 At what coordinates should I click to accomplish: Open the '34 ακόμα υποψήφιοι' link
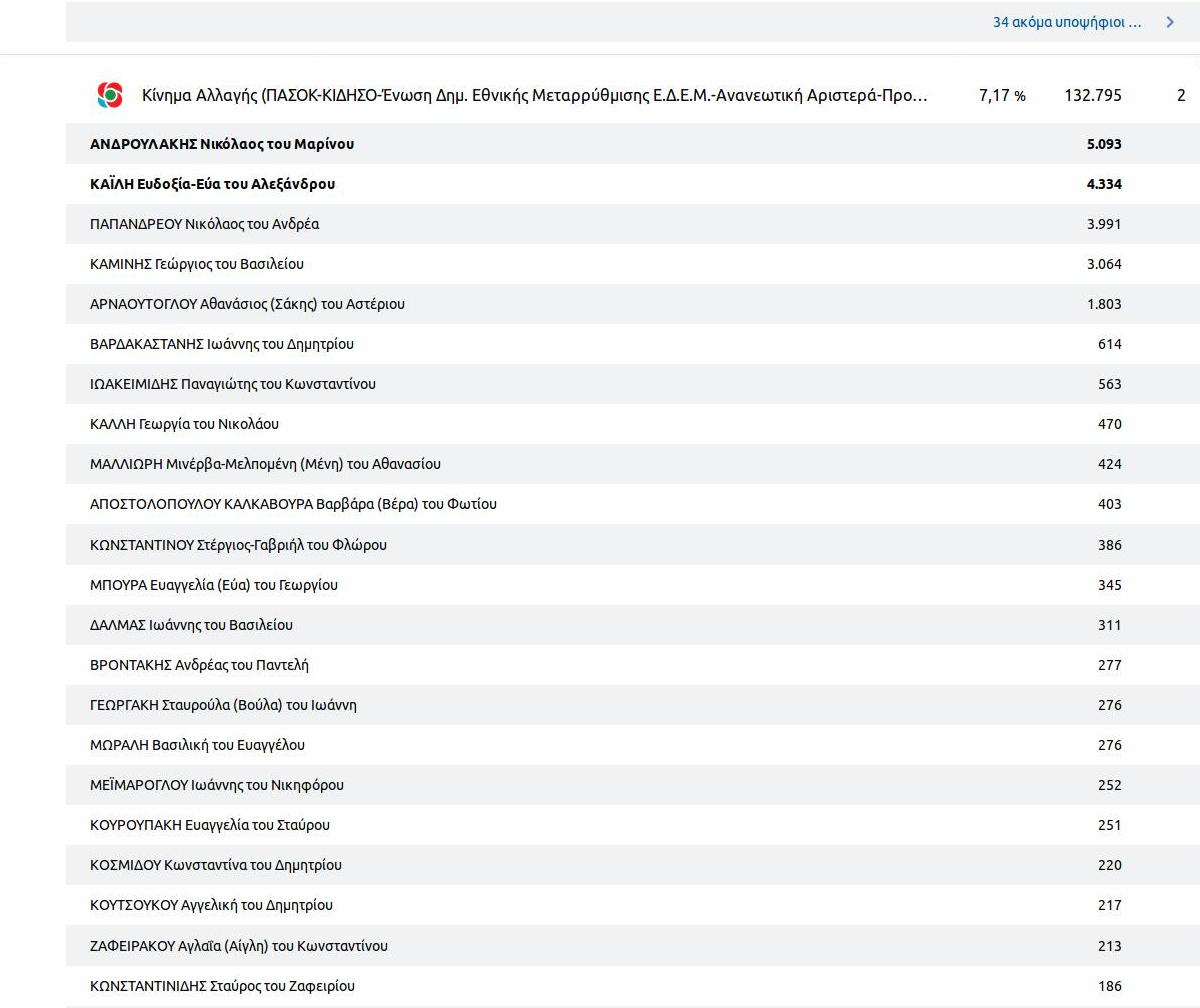(x=1067, y=22)
